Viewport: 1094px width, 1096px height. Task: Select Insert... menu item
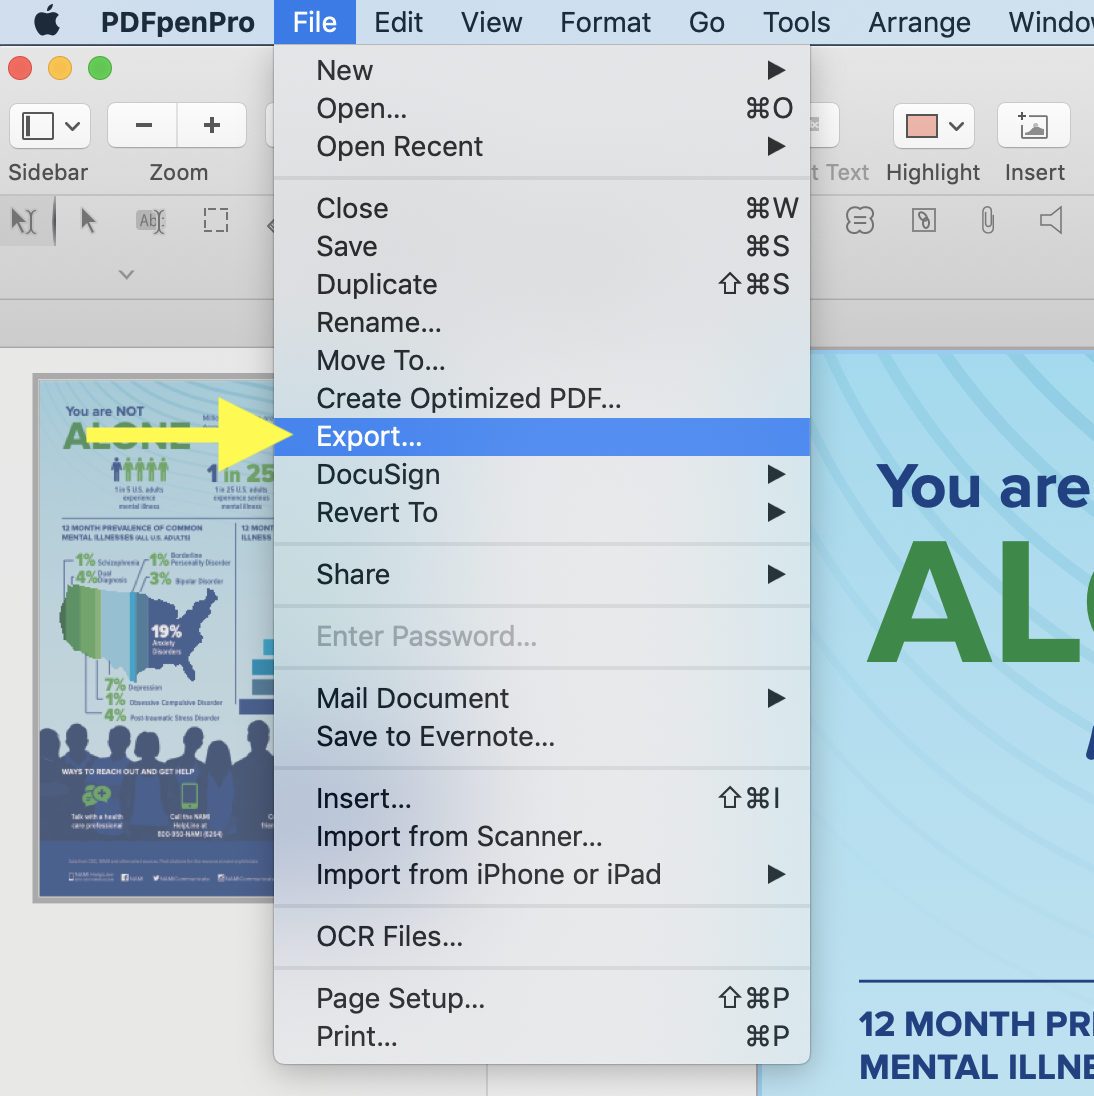[x=542, y=798]
